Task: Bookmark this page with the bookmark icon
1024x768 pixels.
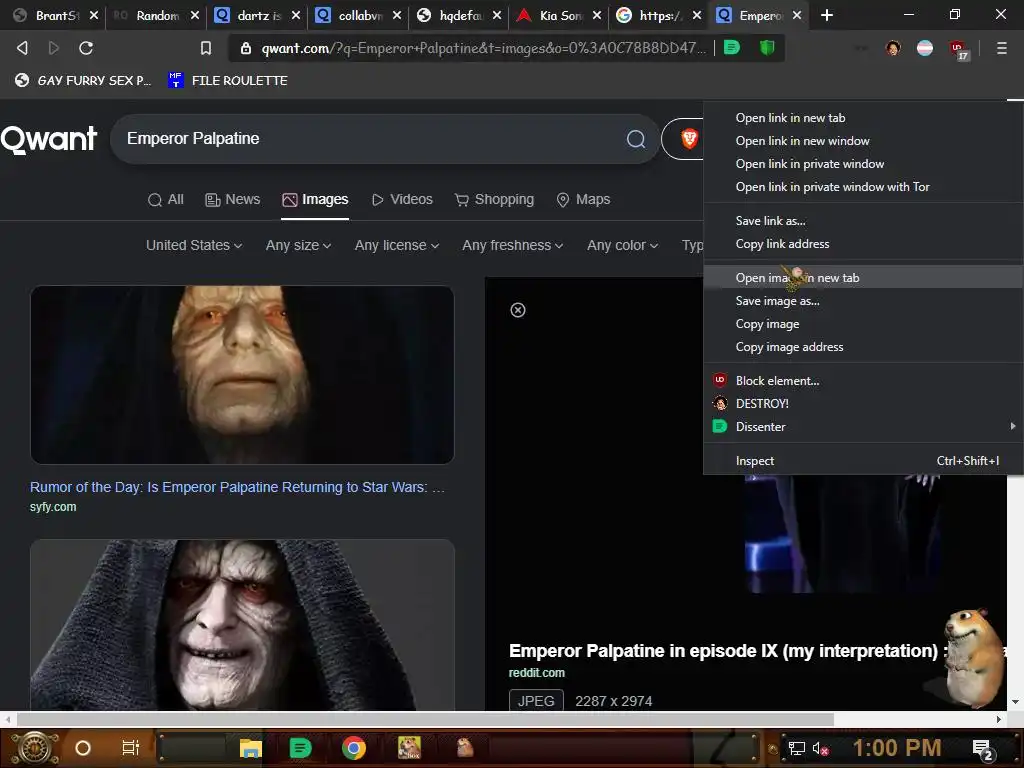Action: click(x=206, y=48)
